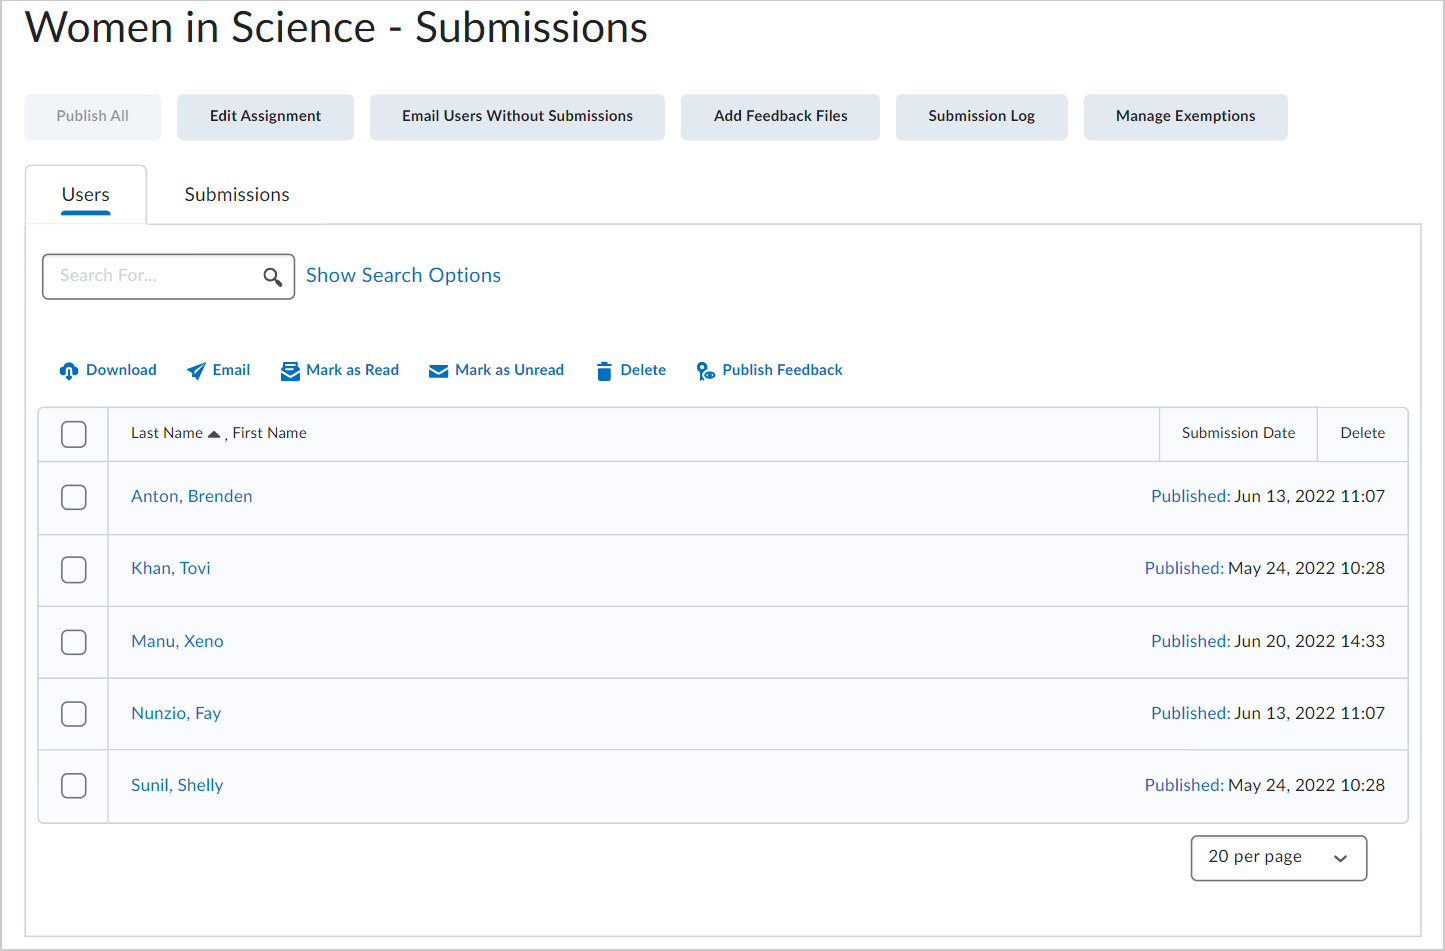Select the checkbox for Sunil, Shelly

pyautogui.click(x=73, y=786)
